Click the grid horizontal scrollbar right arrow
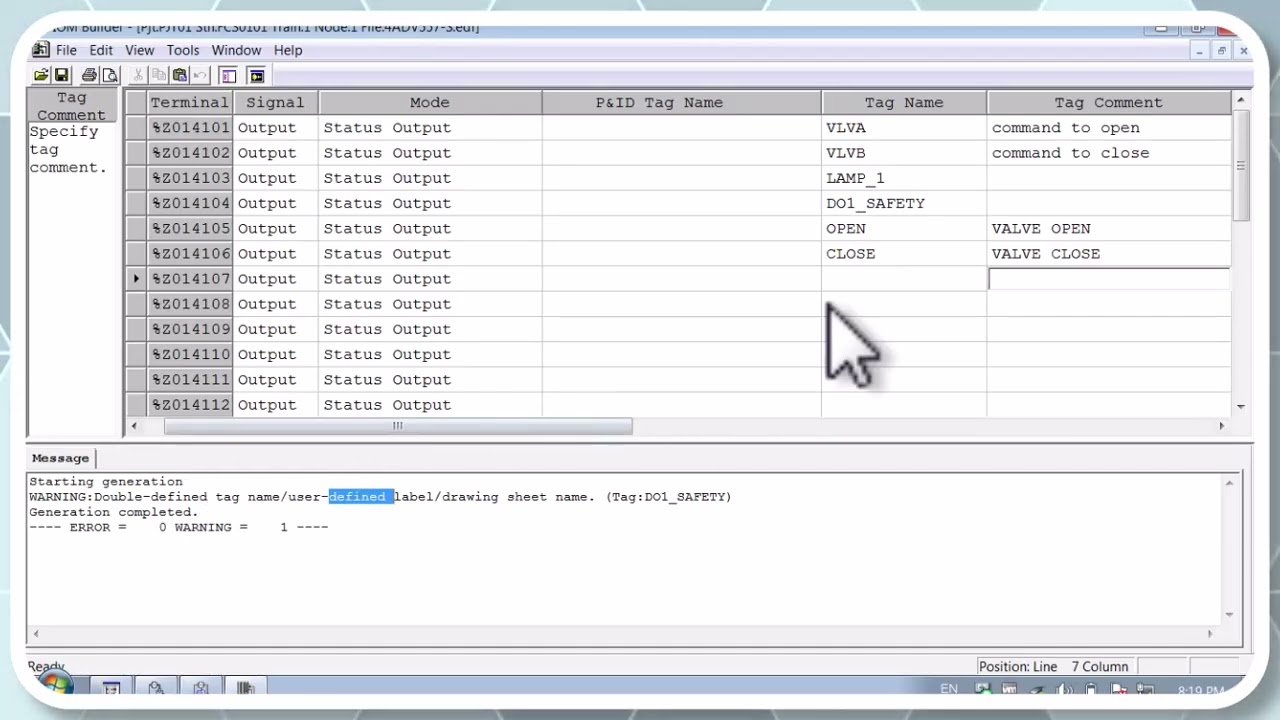 [x=1221, y=426]
